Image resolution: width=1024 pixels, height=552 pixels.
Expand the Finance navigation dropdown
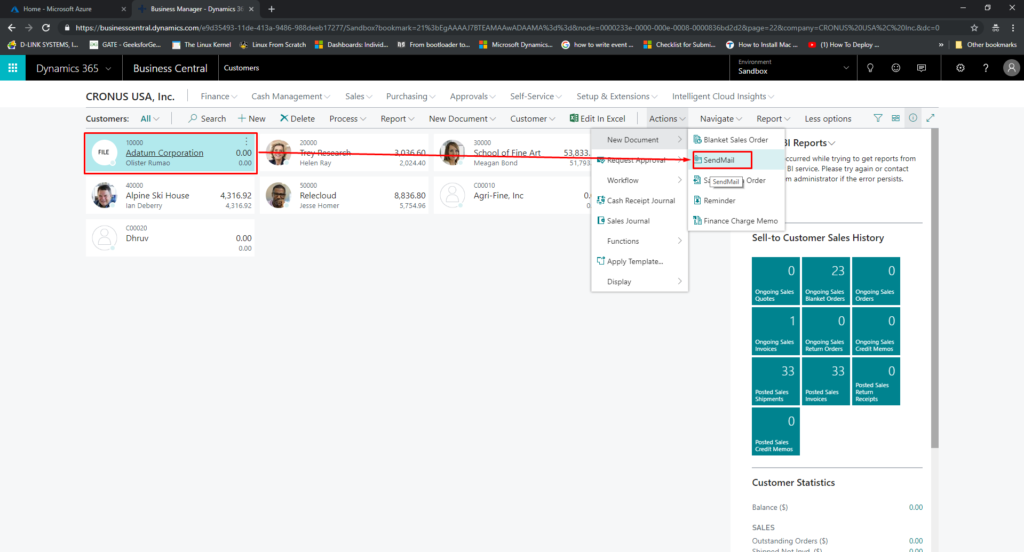click(219, 96)
